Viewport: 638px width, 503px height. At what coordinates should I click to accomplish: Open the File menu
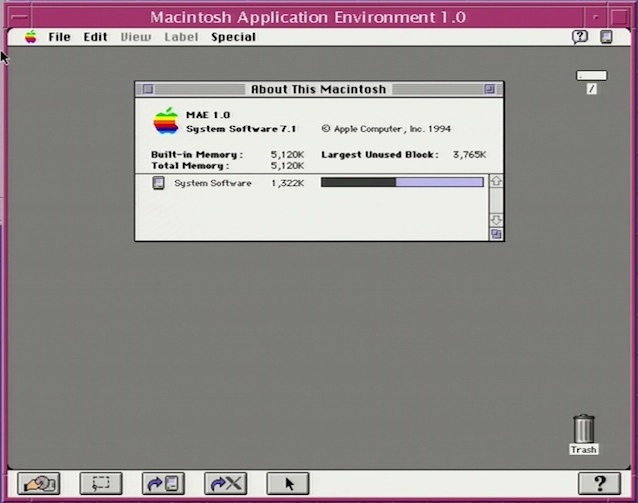tap(59, 37)
